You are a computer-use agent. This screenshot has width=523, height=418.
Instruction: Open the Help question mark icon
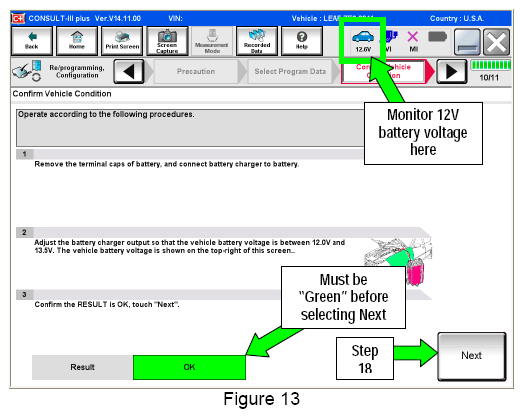(x=302, y=41)
